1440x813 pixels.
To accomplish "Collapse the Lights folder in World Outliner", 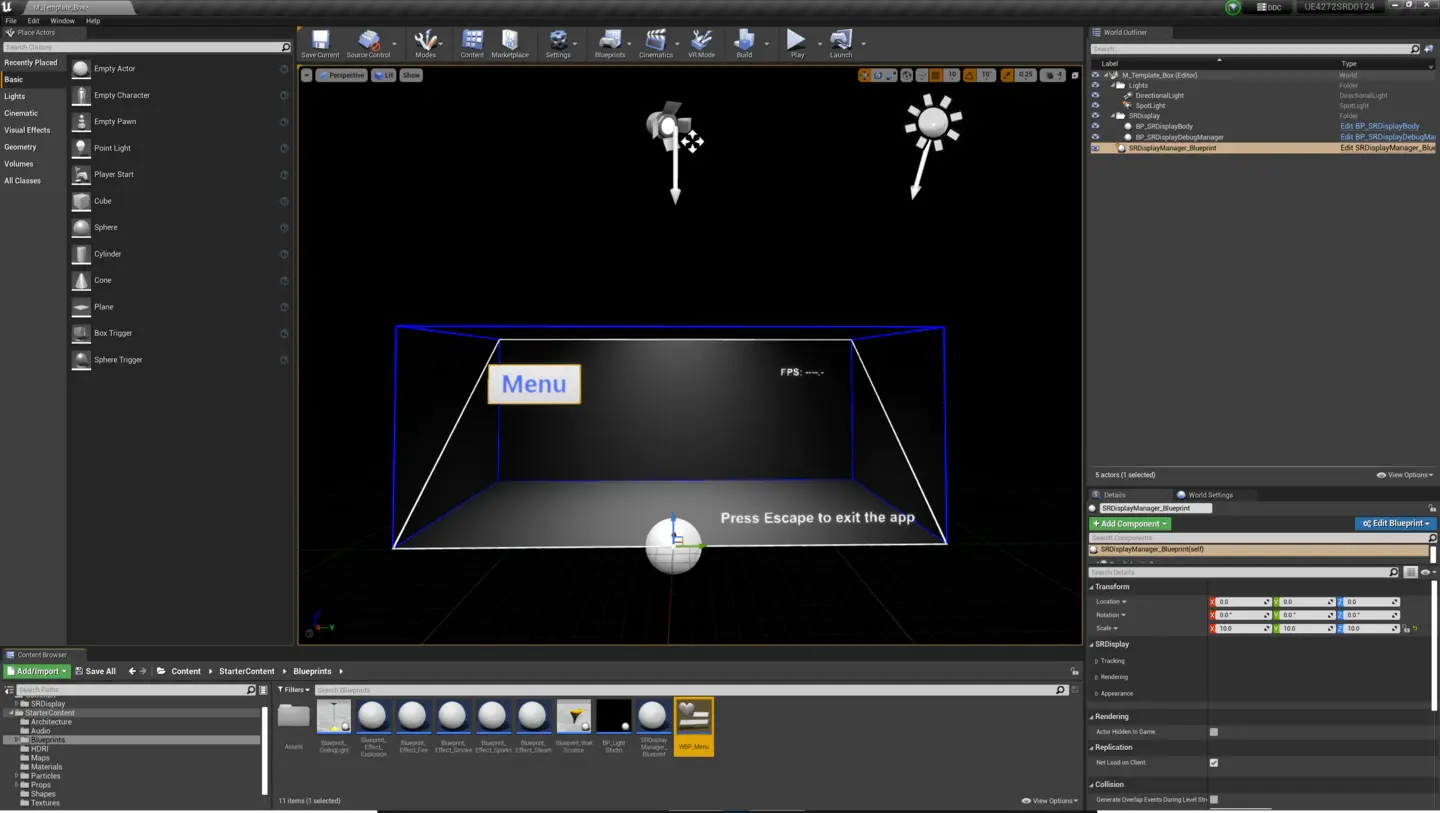I will coord(1113,84).
